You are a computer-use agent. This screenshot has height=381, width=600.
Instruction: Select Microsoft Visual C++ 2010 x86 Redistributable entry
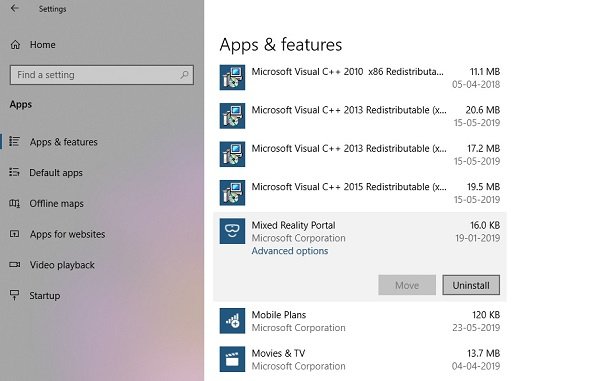360,78
